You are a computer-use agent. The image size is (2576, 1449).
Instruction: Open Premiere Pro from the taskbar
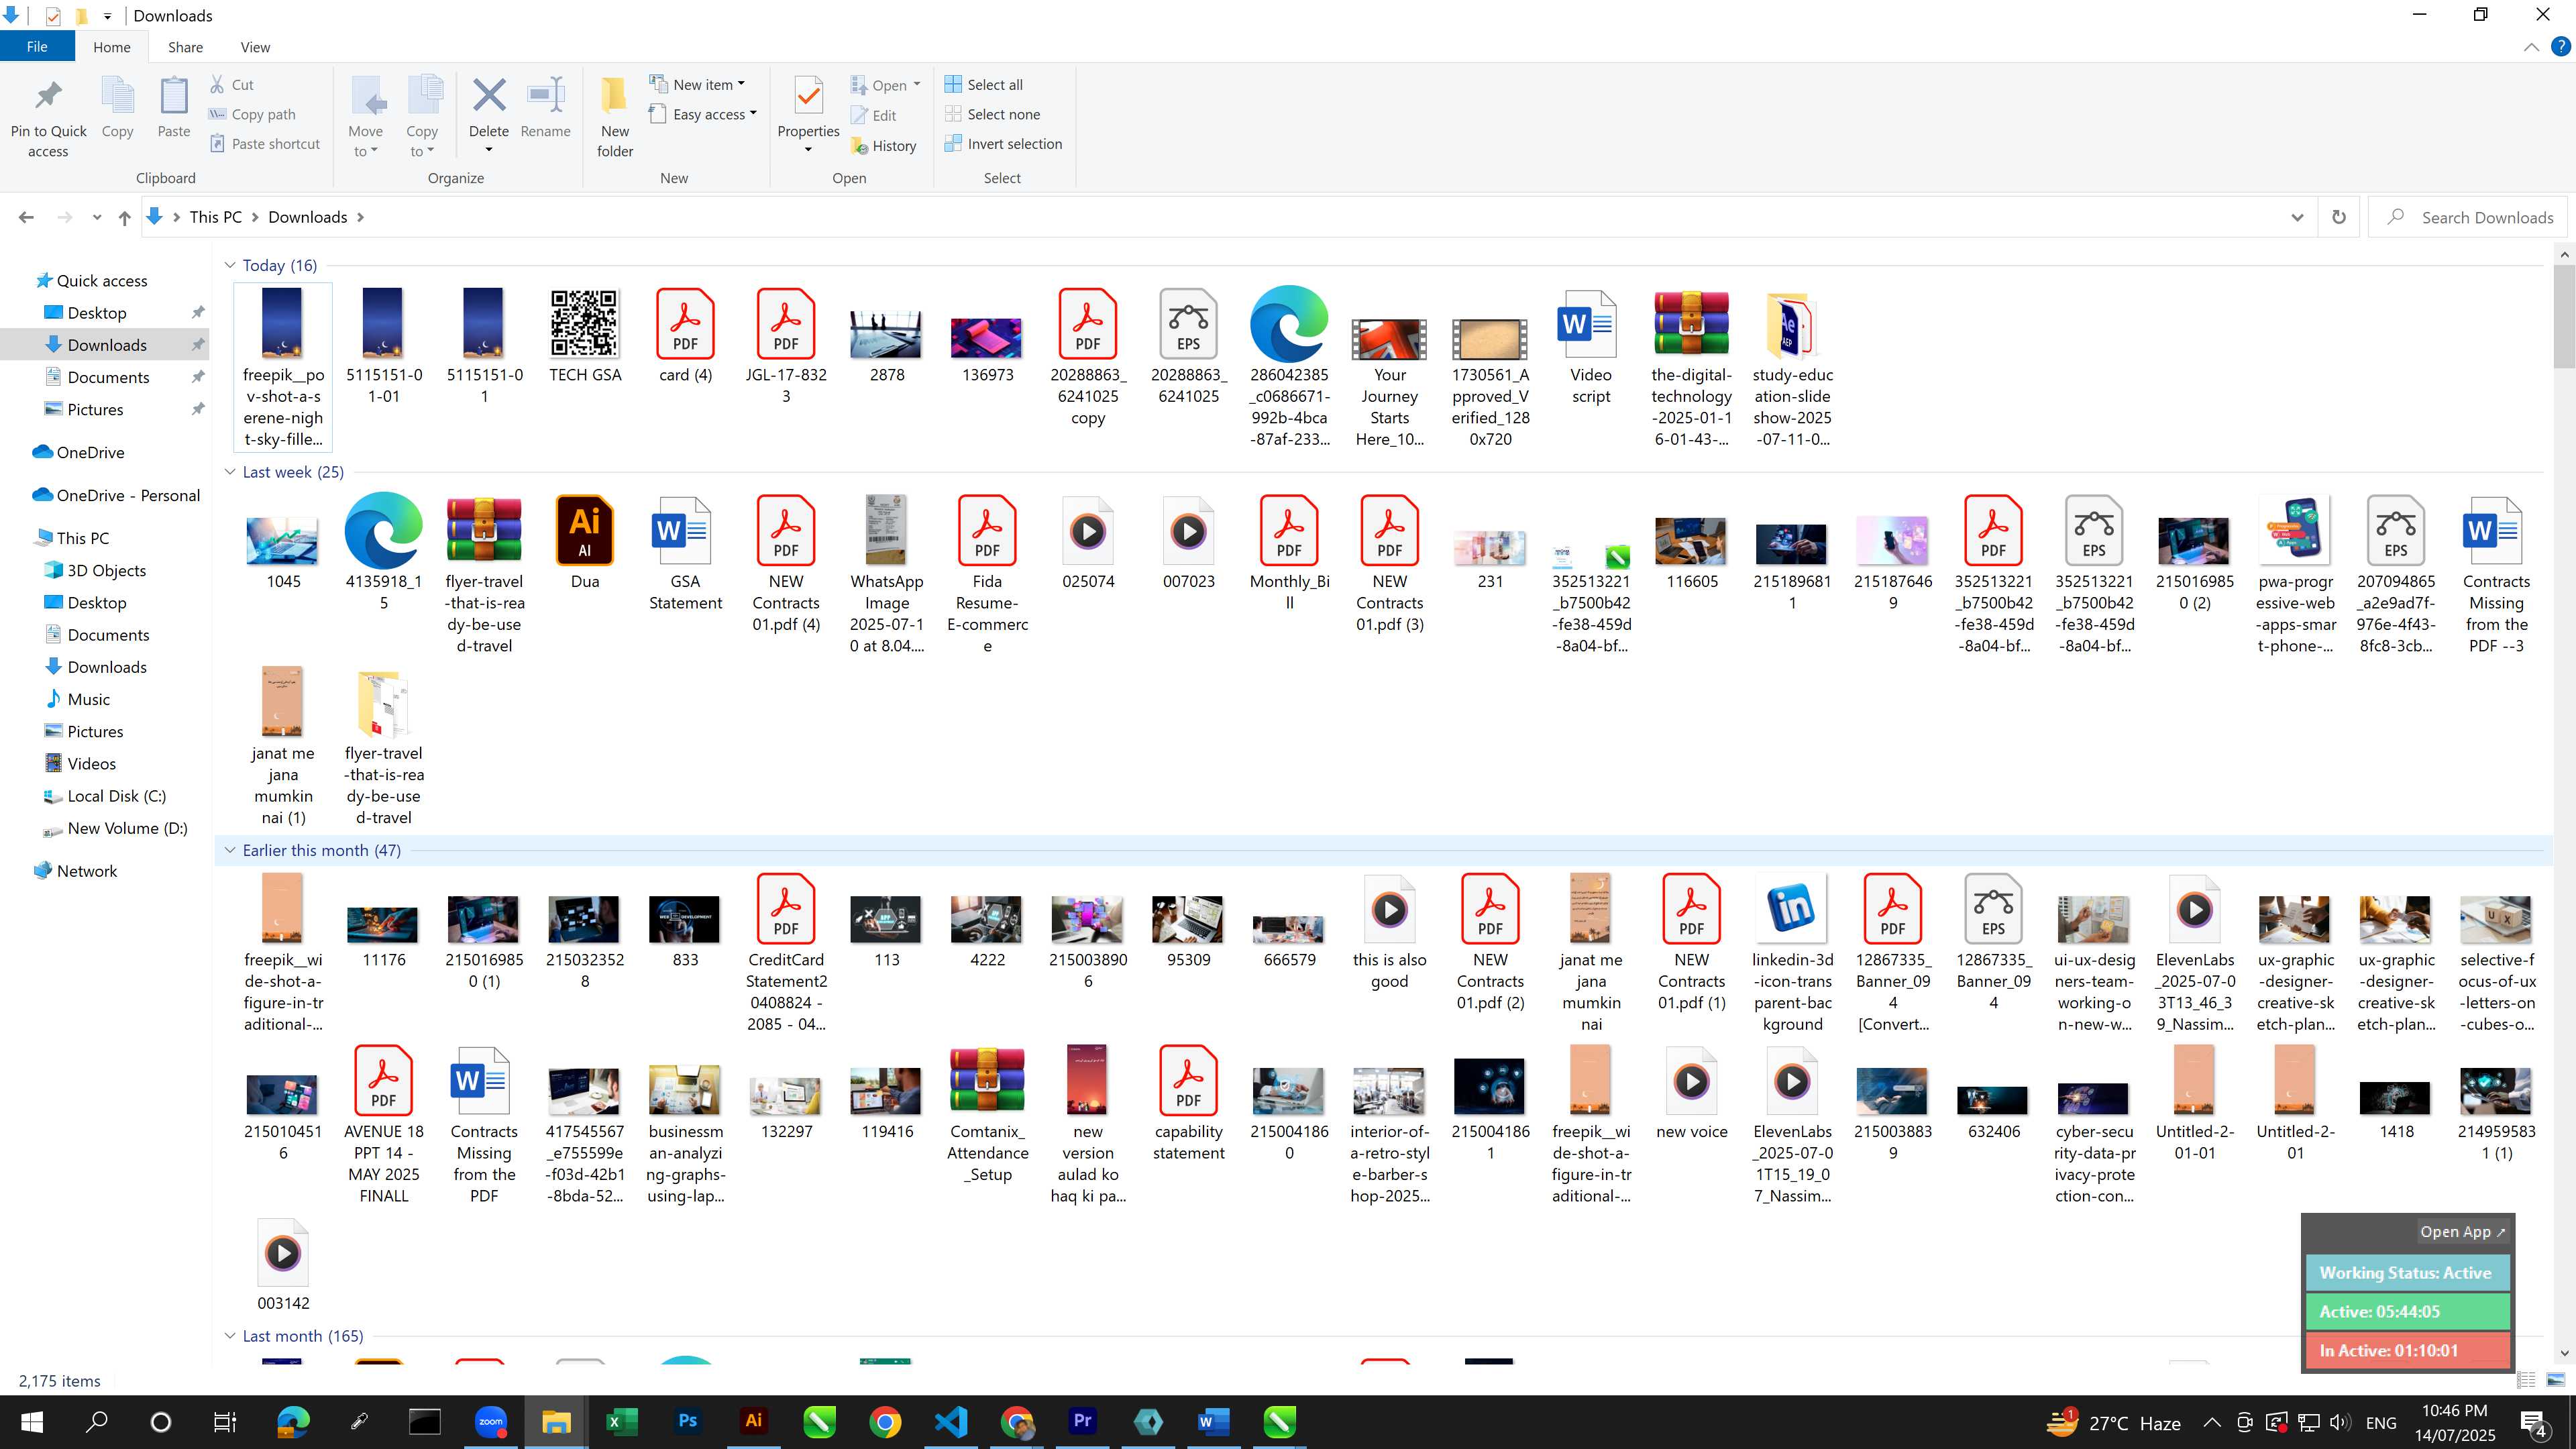1082,1421
